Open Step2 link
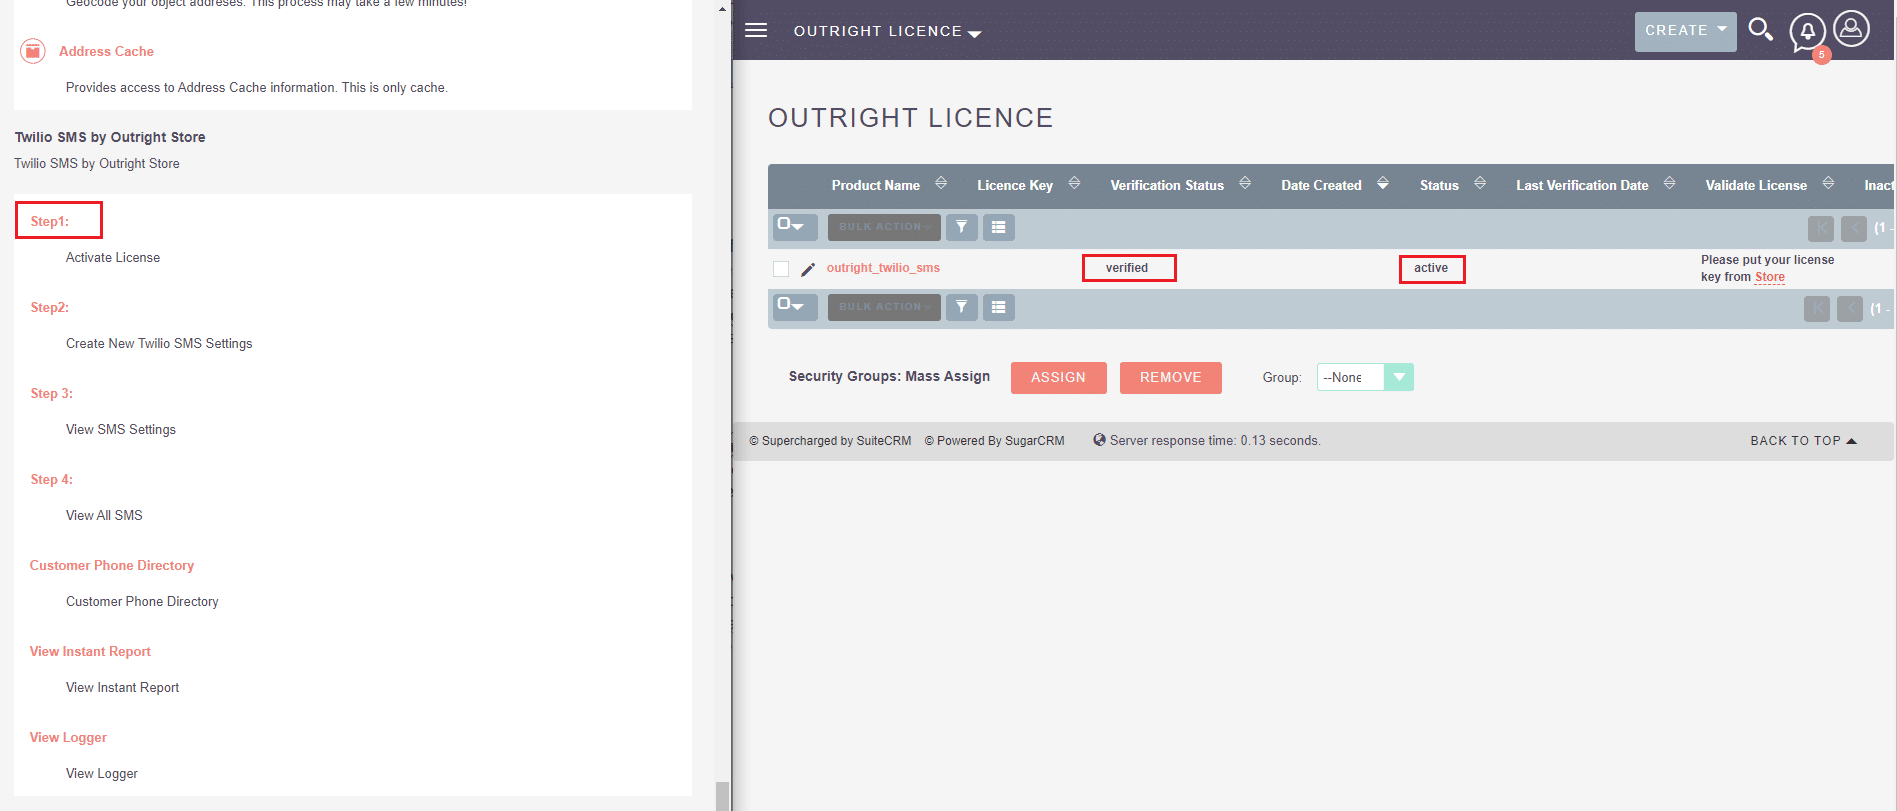Image resolution: width=1897 pixels, height=811 pixels. [50, 307]
